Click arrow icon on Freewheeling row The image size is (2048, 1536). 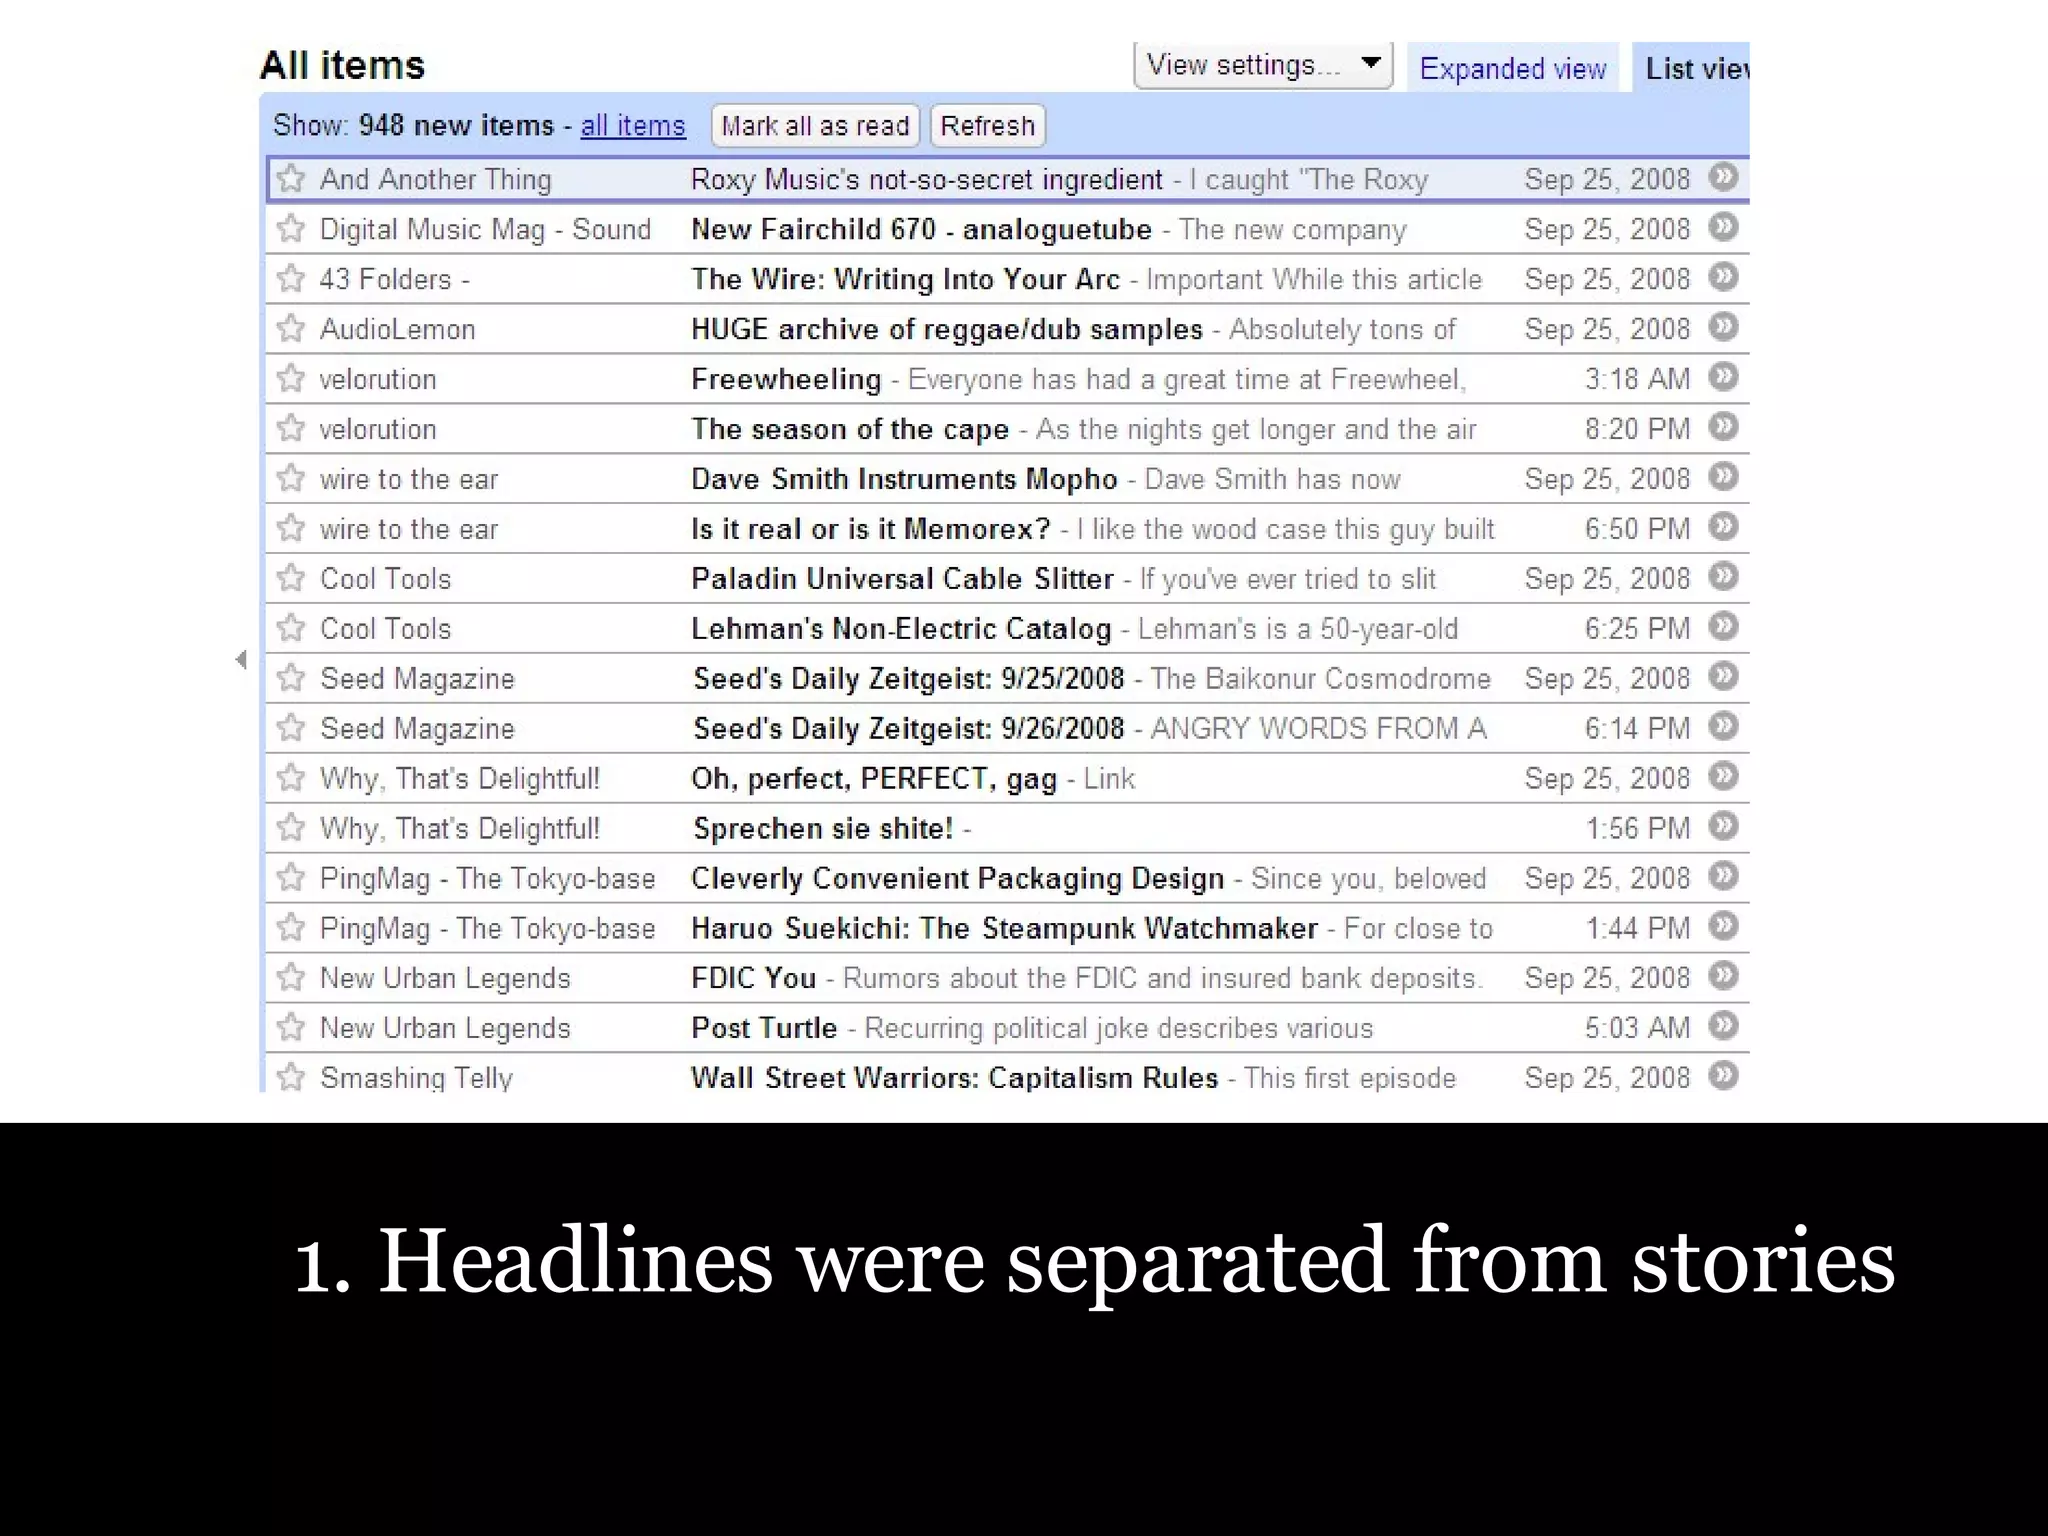point(1723,377)
